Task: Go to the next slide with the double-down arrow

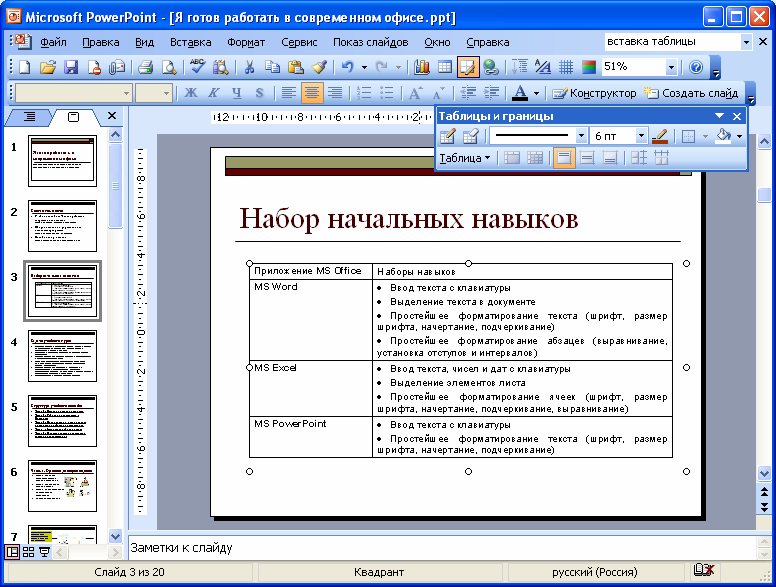Action: click(x=764, y=507)
